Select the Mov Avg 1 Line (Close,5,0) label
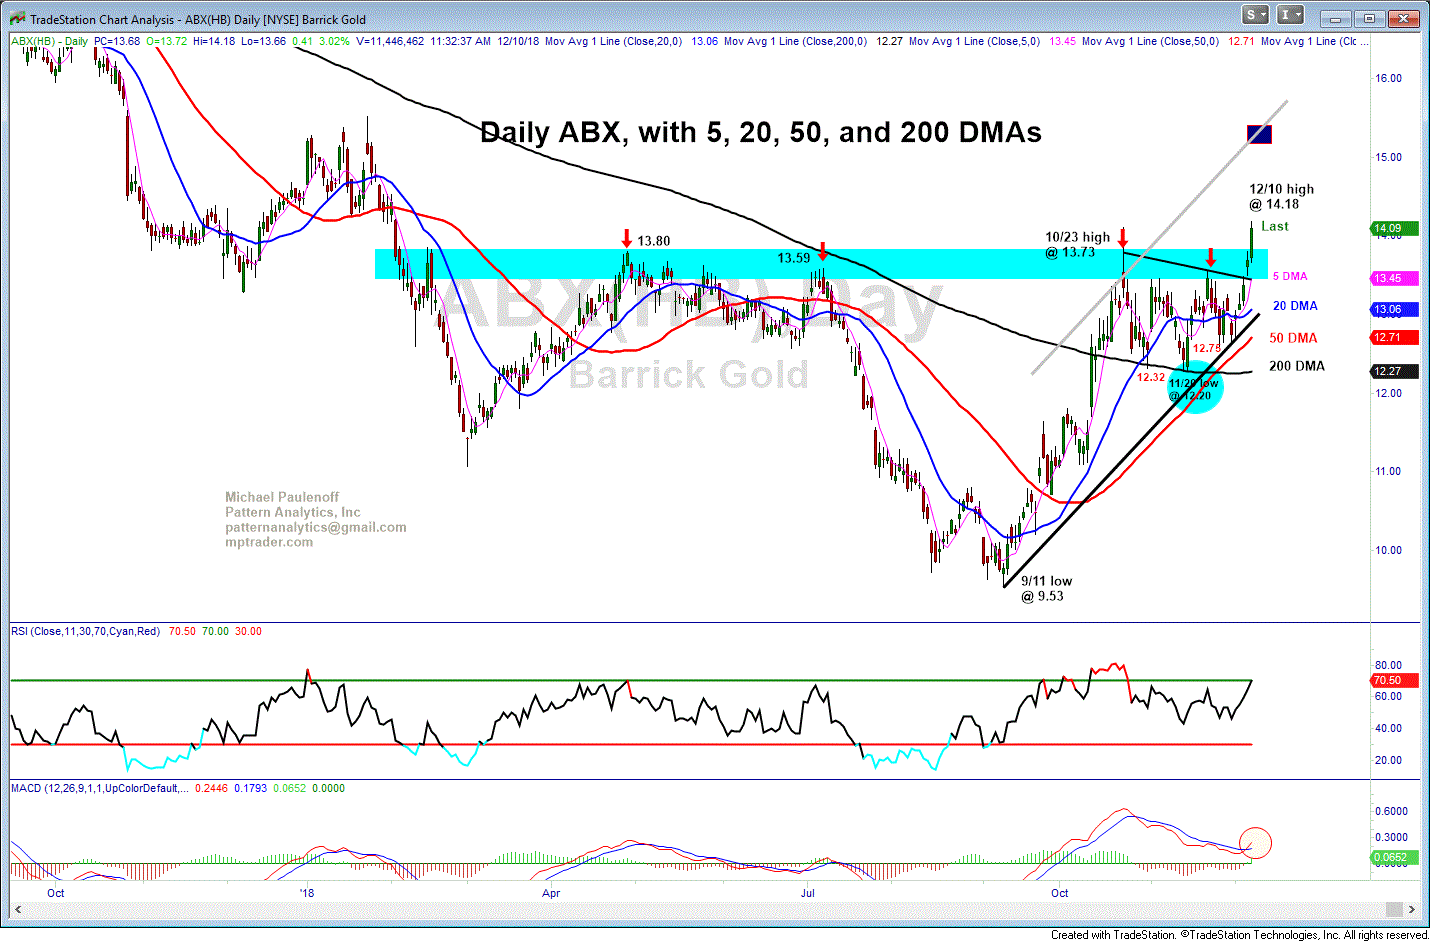1430x941 pixels. tap(974, 41)
